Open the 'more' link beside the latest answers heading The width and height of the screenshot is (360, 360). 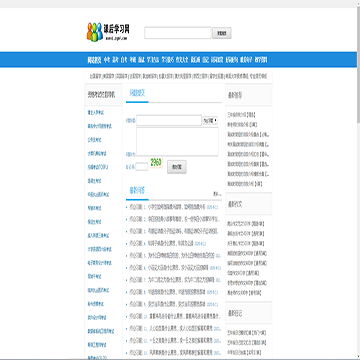pos(217,194)
